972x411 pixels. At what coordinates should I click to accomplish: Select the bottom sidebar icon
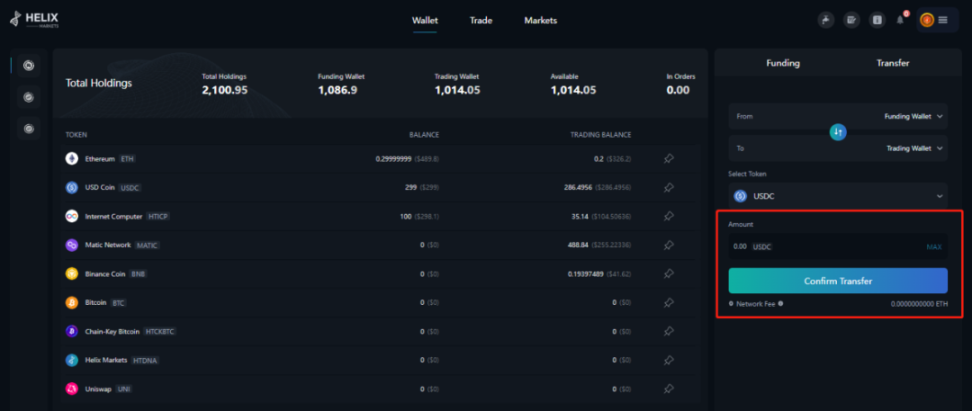tap(29, 129)
